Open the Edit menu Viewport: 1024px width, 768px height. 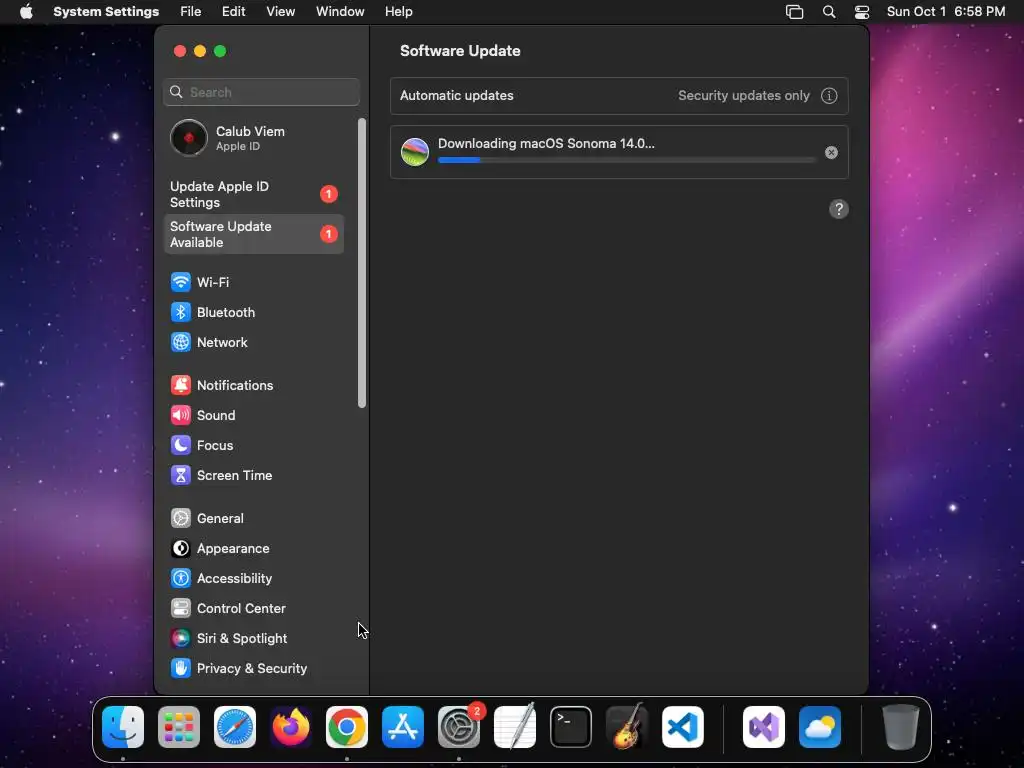coord(233,12)
